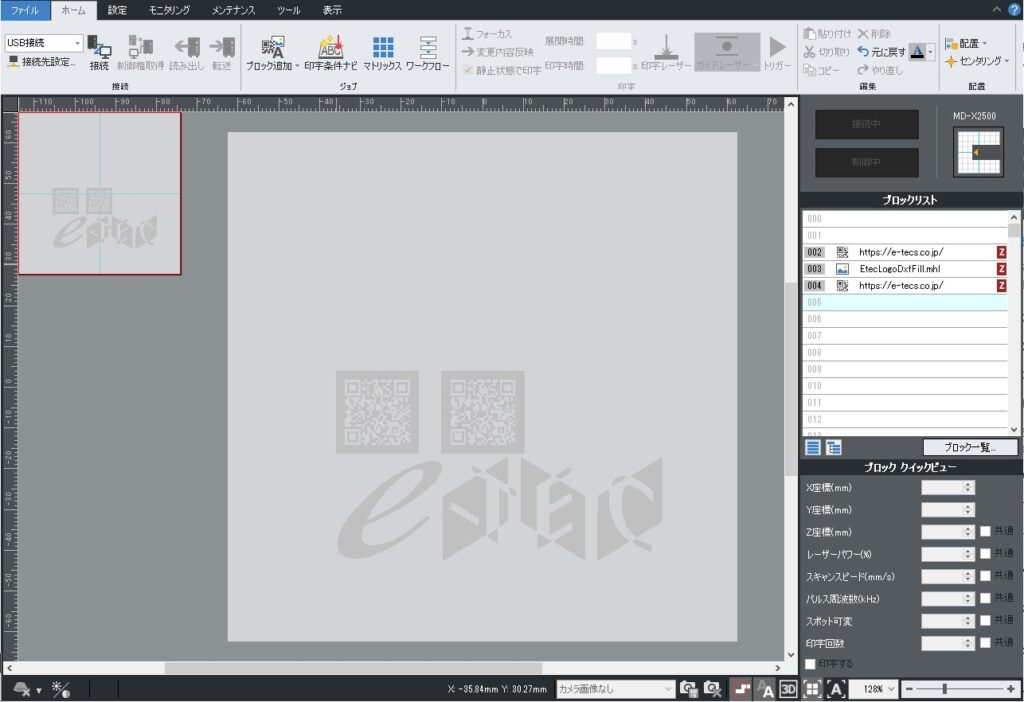This screenshot has width=1024, height=702.
Task: Click the fit-to-area view icon
Action: point(812,688)
